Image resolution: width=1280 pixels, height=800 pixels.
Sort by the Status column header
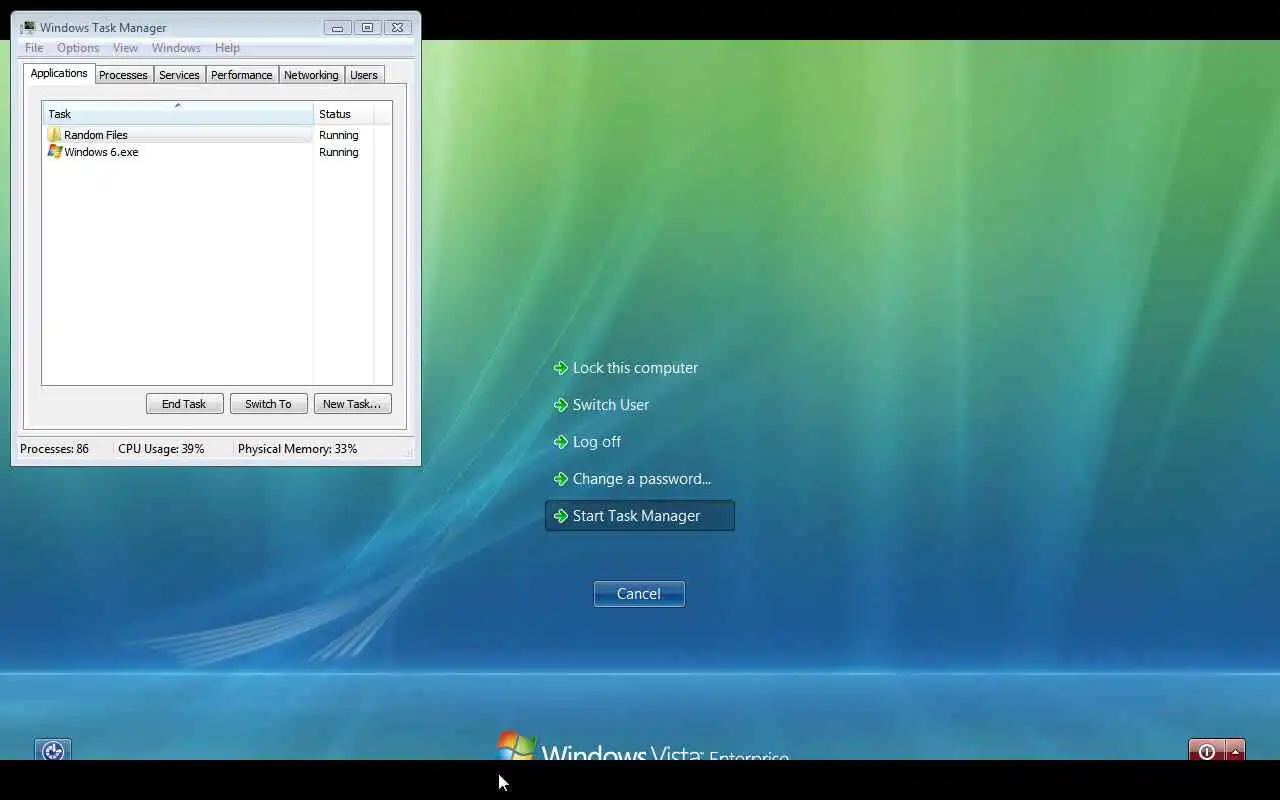click(344, 114)
